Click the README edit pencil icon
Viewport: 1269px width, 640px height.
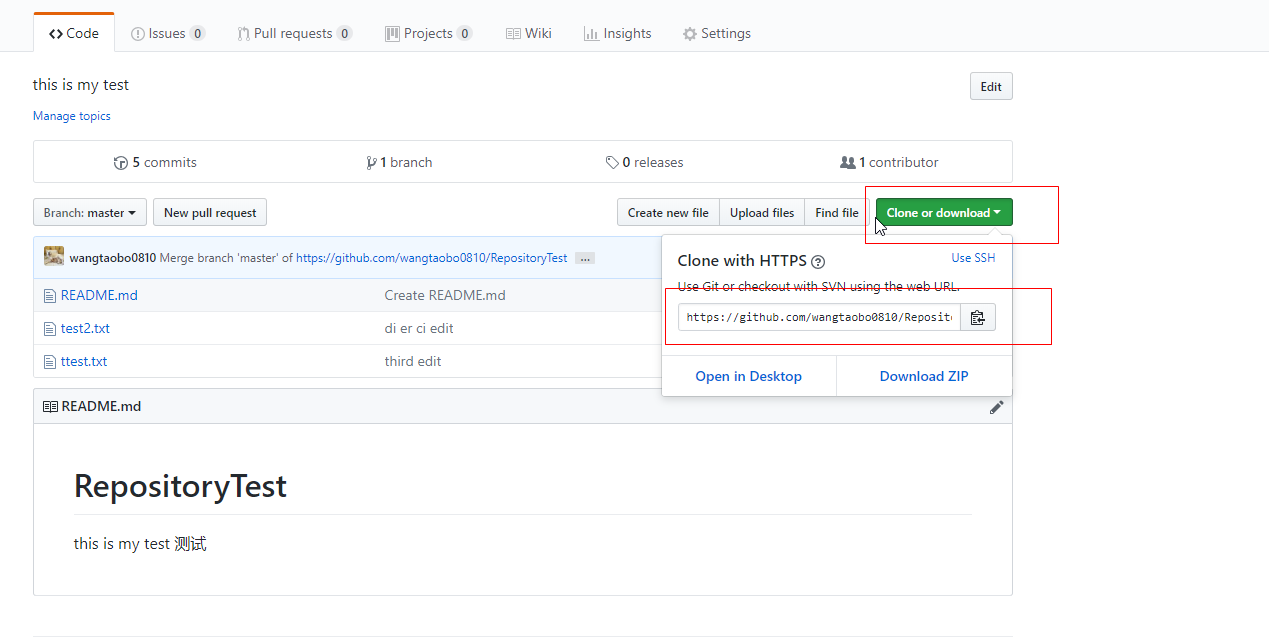(996, 407)
